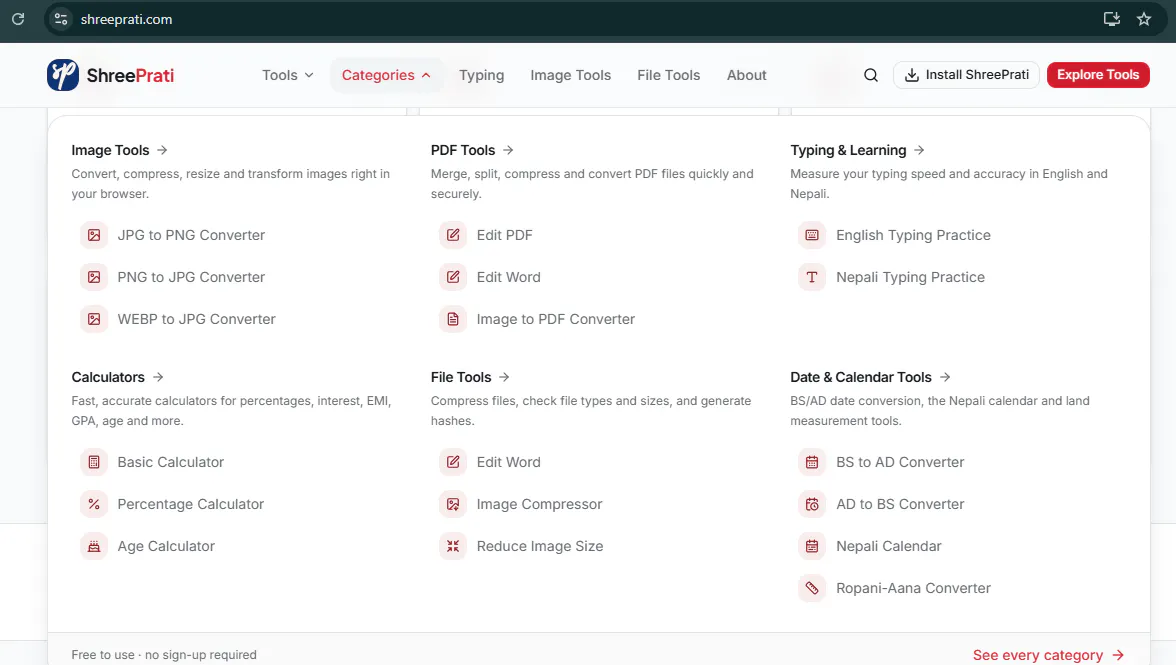This screenshot has height=665, width=1176.
Task: Open the Date & Calendar Tools heading
Action: tap(870, 378)
